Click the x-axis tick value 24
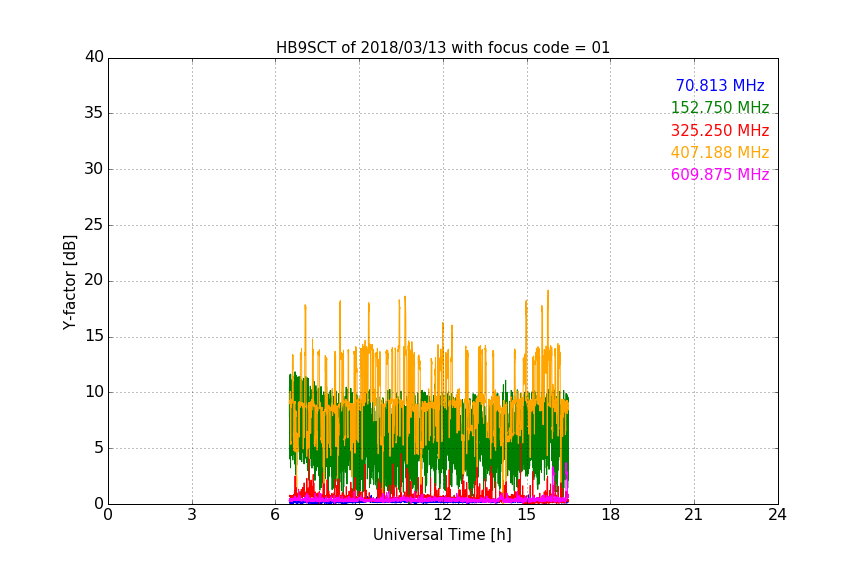The height and width of the screenshot is (576, 864). 777,515
